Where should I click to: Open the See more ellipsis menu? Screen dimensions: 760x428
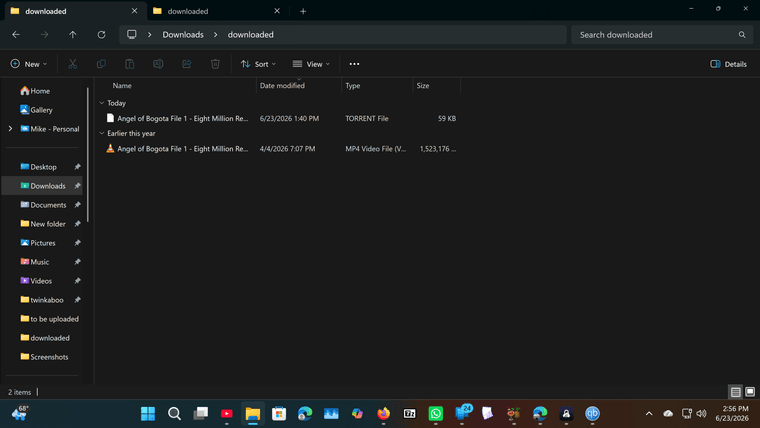(354, 64)
